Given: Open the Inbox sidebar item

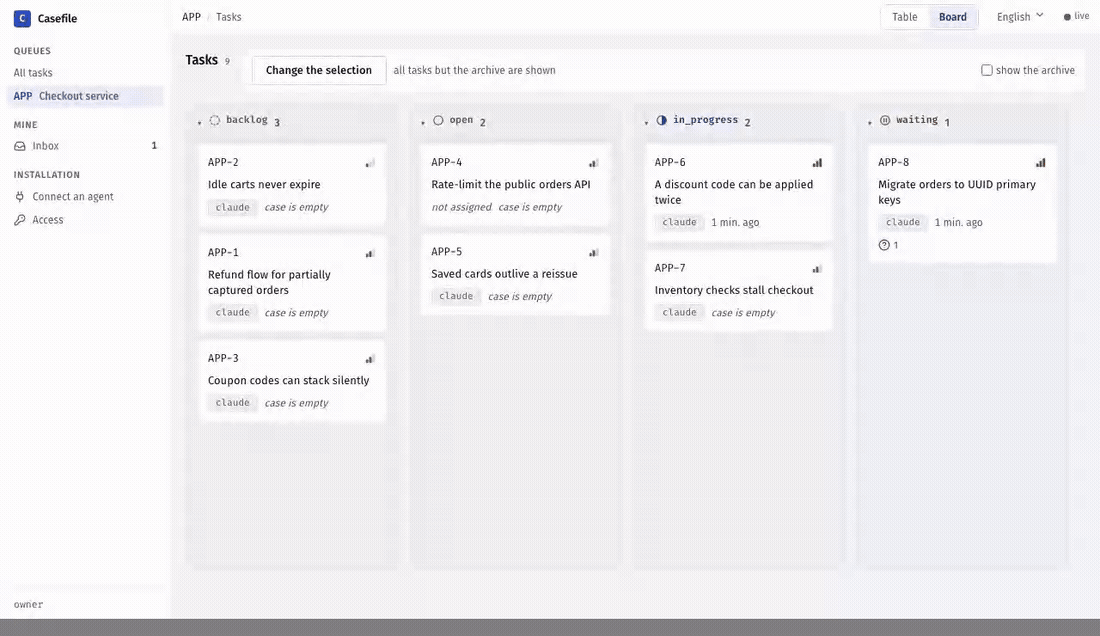Looking at the screenshot, I should click(x=85, y=146).
